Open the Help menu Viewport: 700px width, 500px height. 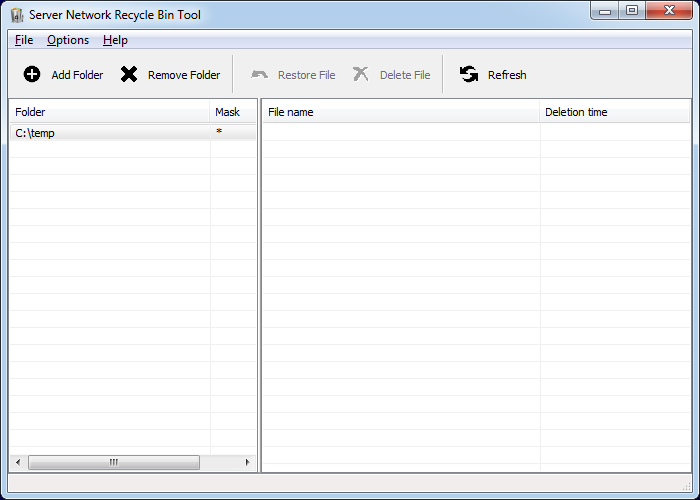pos(115,40)
